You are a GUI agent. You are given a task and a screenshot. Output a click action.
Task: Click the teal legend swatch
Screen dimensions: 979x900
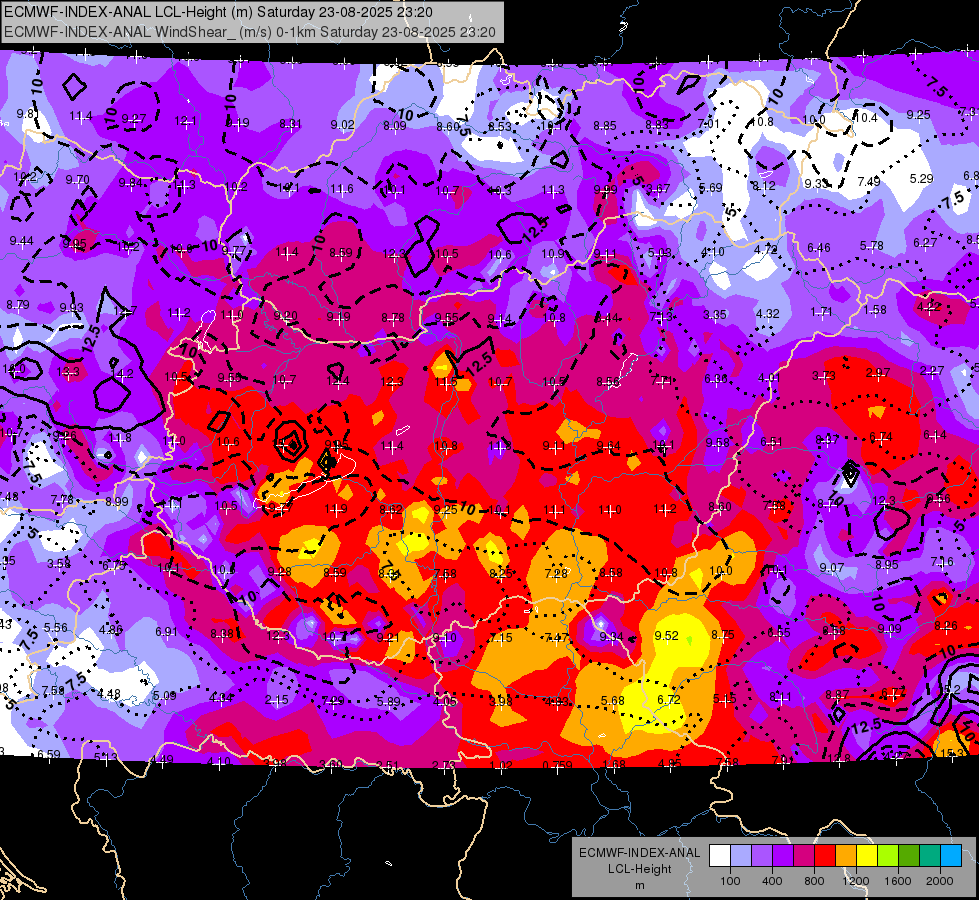[930, 856]
